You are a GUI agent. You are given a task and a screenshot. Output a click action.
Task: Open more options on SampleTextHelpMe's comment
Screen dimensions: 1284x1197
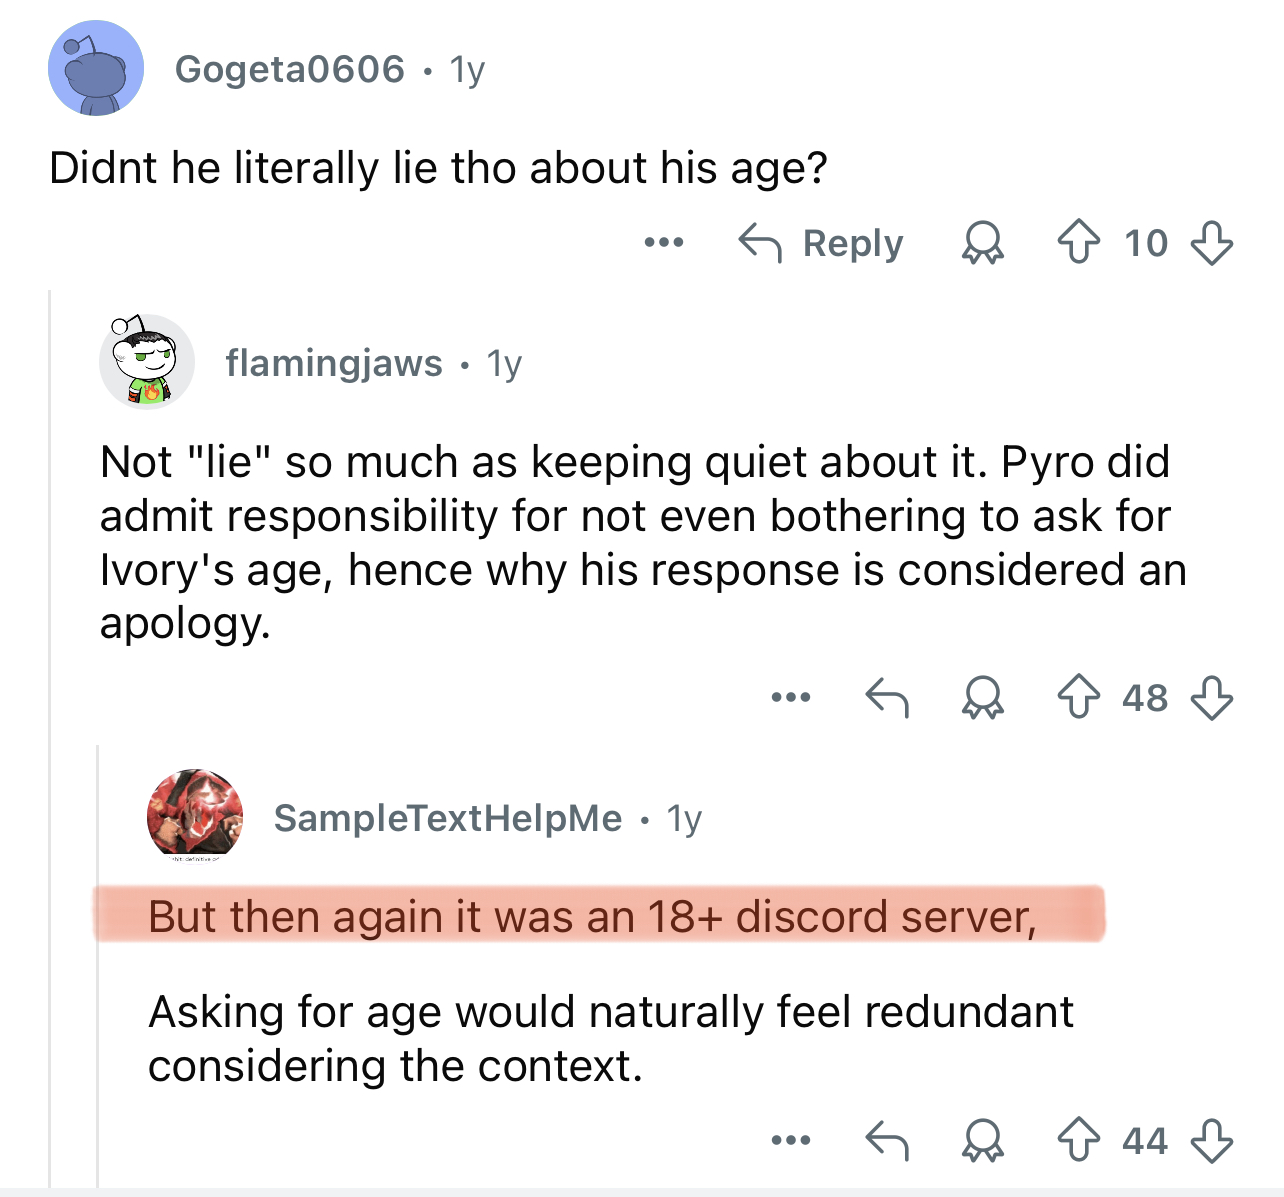pos(791,1140)
